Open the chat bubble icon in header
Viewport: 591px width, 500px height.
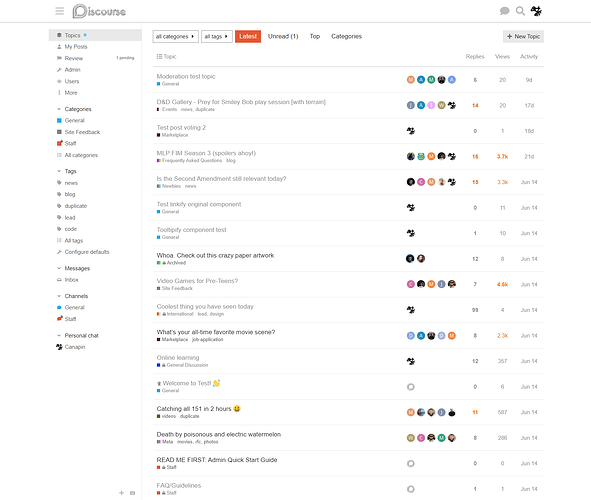point(504,11)
